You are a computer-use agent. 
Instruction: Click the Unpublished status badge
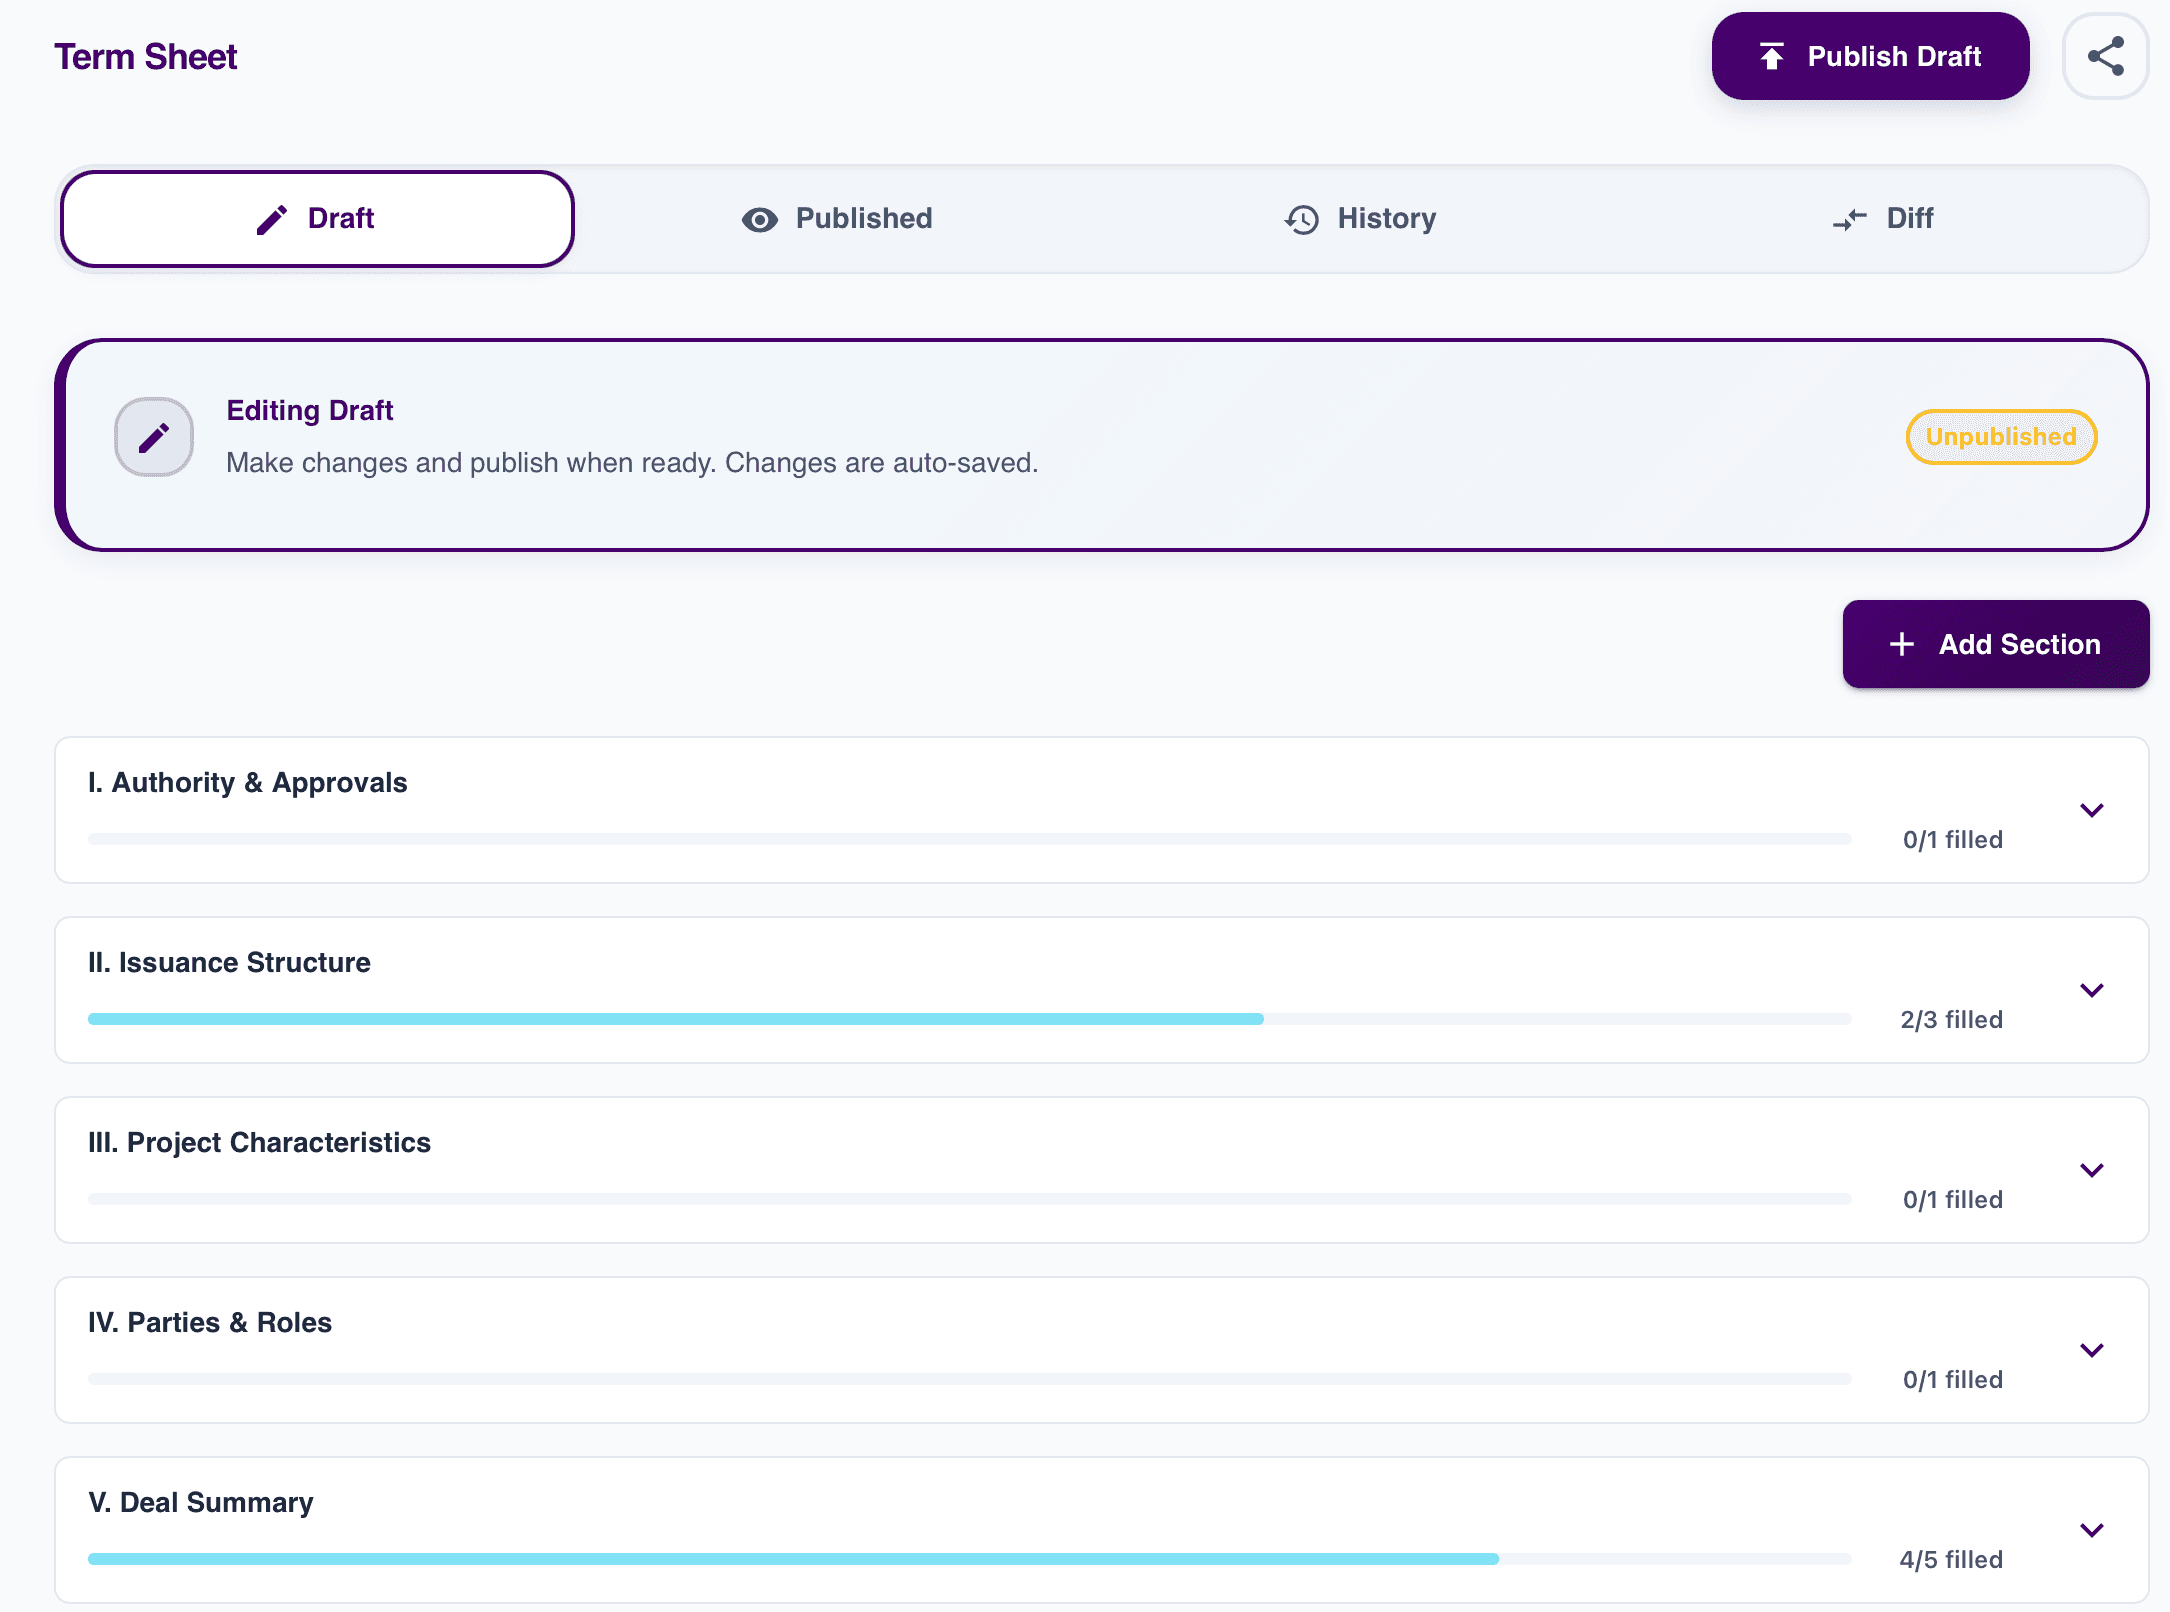pos(2001,437)
